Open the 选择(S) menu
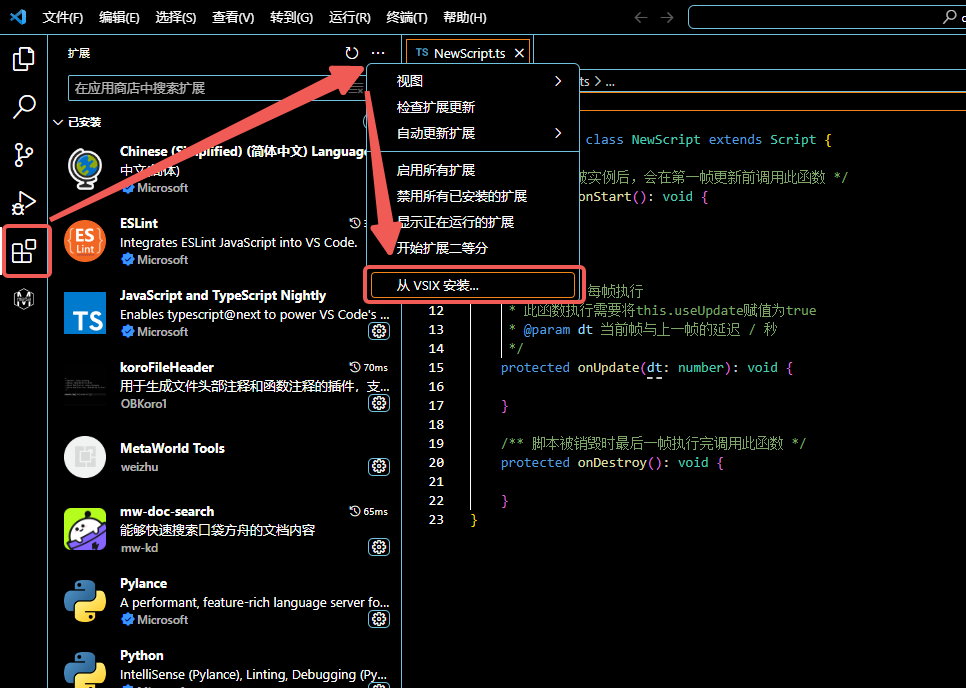This screenshot has width=966, height=688. 176,17
